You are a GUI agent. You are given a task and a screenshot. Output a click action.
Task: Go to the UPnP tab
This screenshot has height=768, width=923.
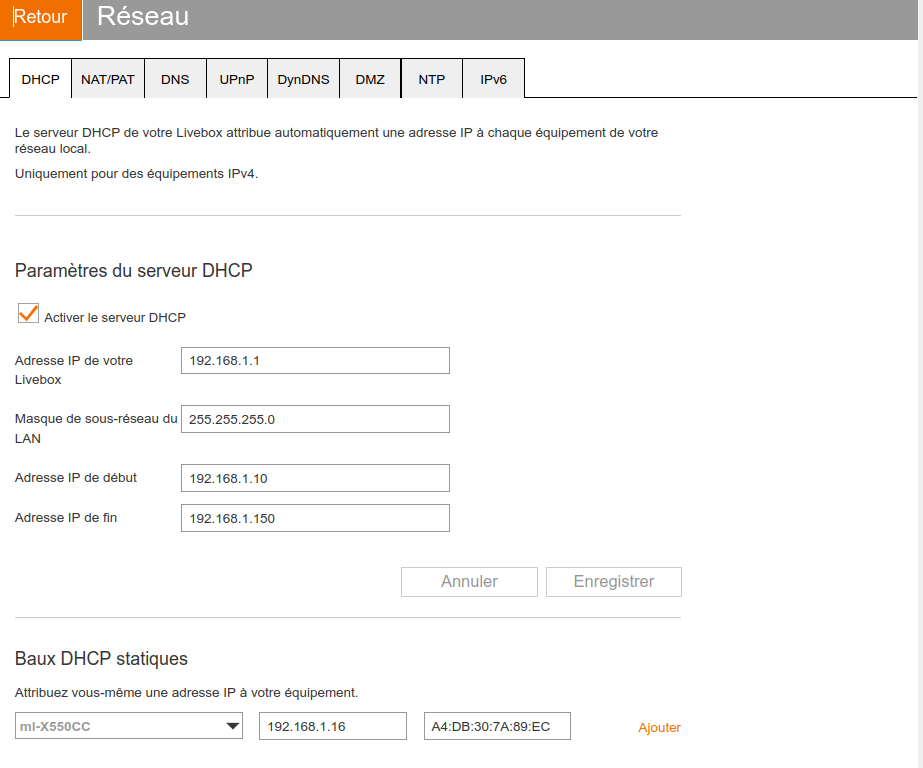click(x=236, y=80)
